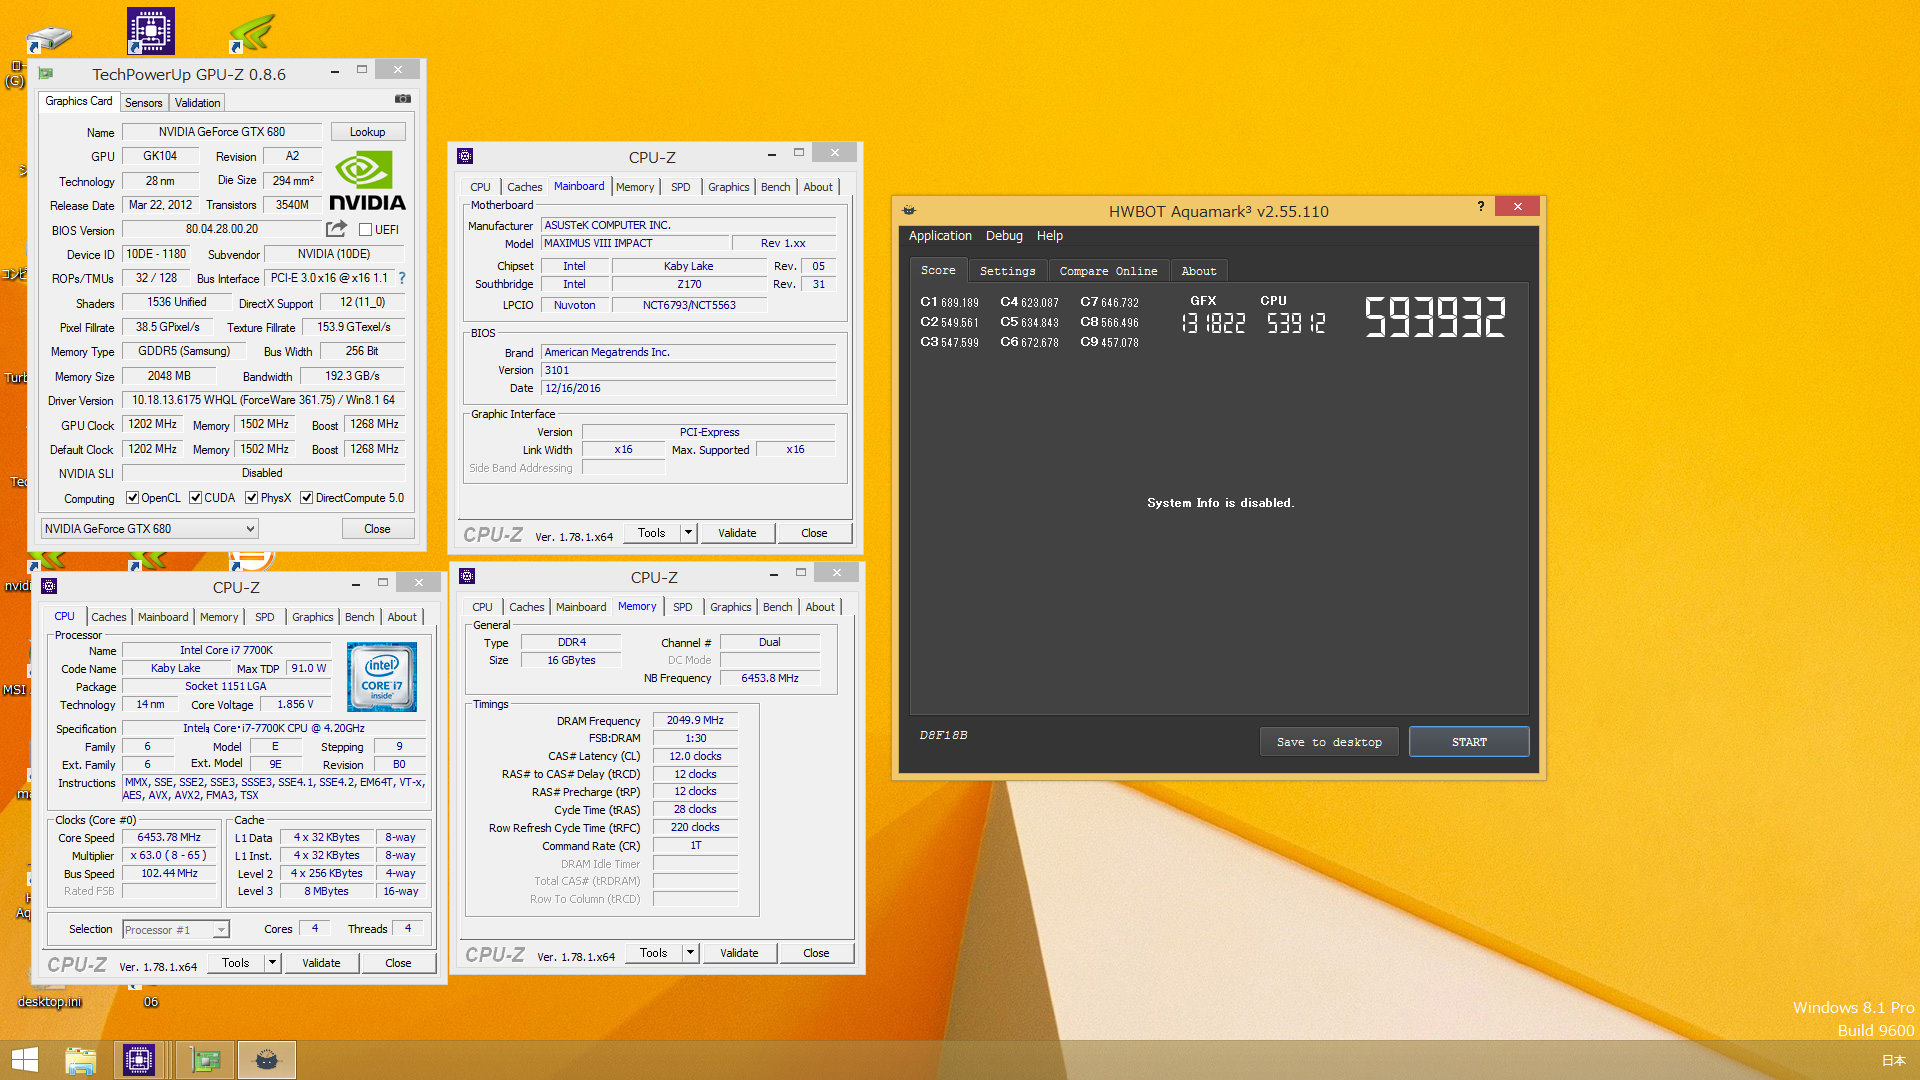Click Validate in the Mainboard CPU-Z window
The image size is (1920, 1080).
pos(737,533)
